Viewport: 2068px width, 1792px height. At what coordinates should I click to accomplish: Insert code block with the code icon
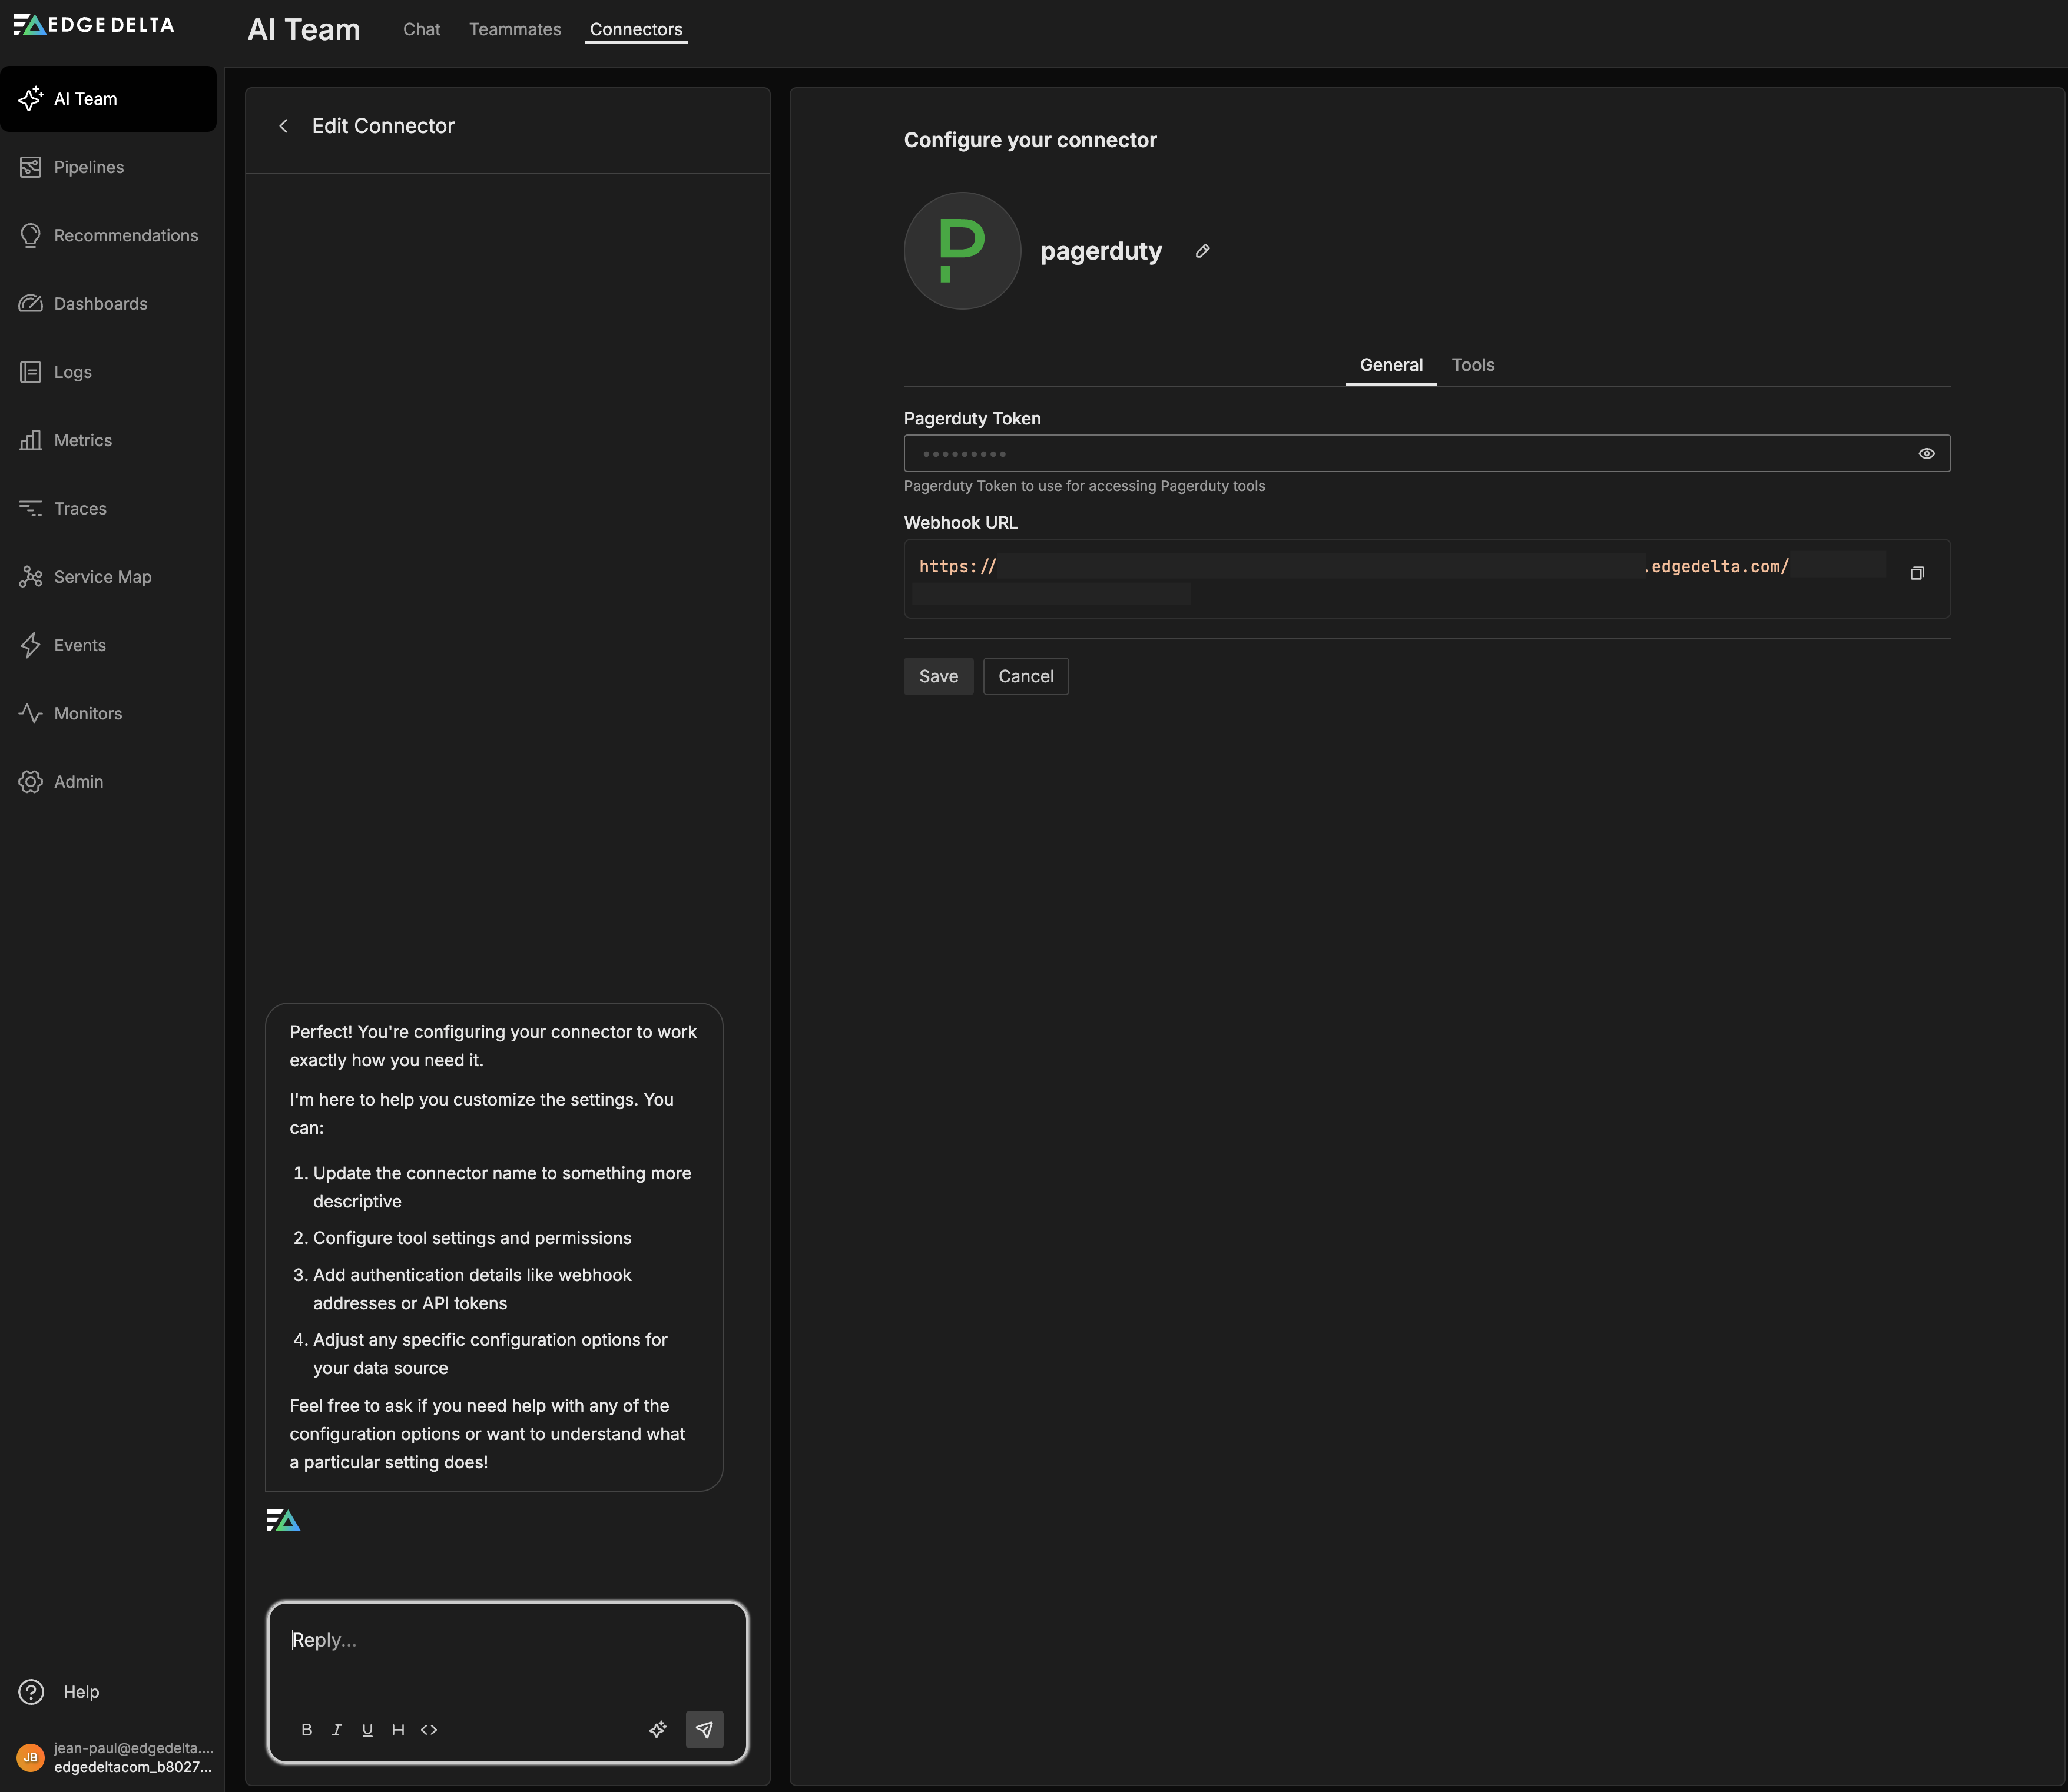429,1729
